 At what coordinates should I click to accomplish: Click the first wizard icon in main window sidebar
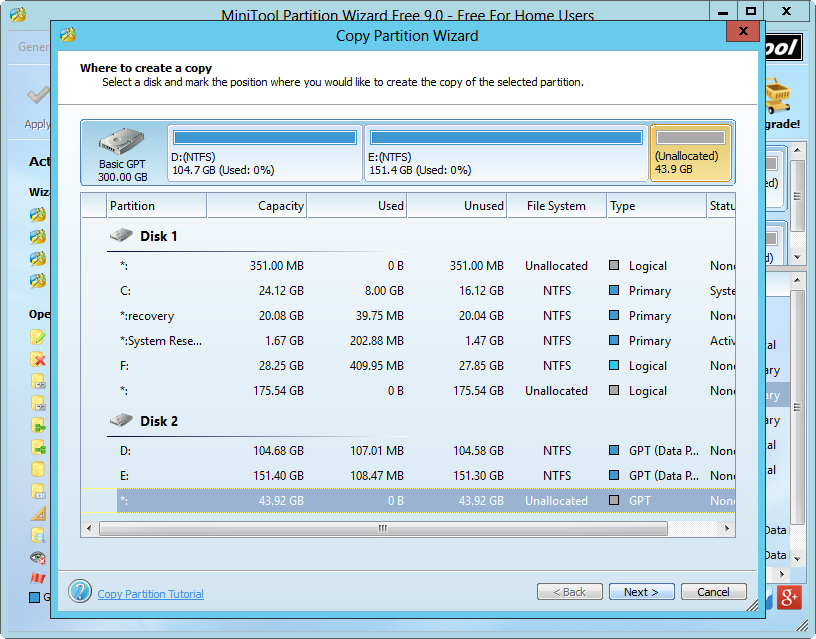pyautogui.click(x=37, y=214)
